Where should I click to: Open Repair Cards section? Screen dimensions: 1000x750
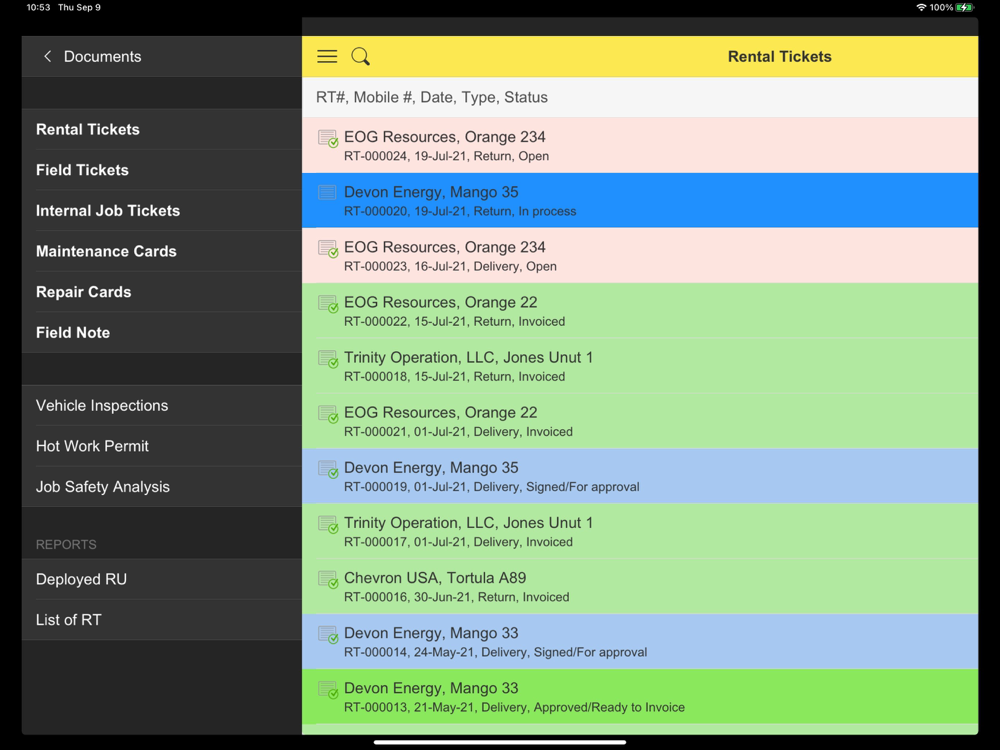[x=162, y=292]
